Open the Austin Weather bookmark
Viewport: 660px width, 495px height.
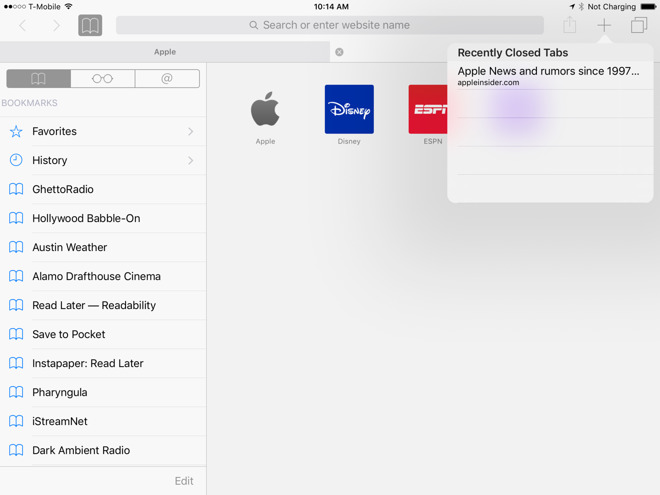(103, 248)
